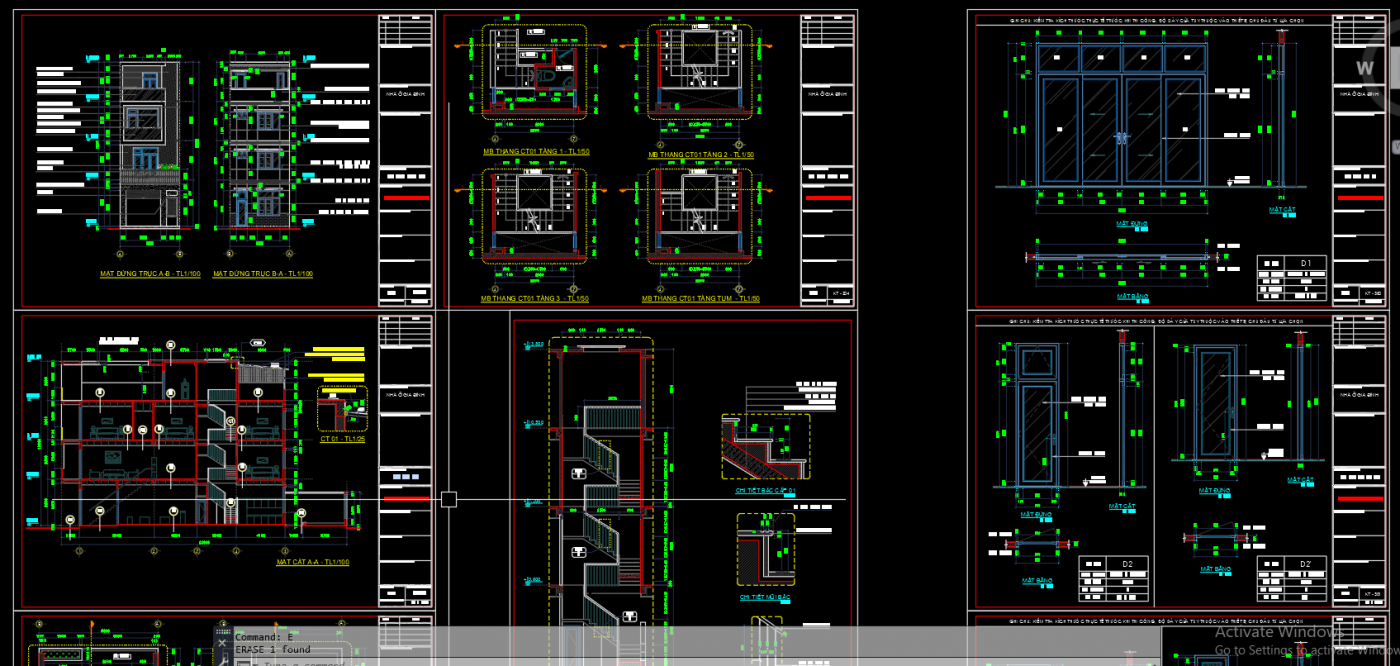
Task: Select the D1 door tag text
Action: click(1305, 263)
